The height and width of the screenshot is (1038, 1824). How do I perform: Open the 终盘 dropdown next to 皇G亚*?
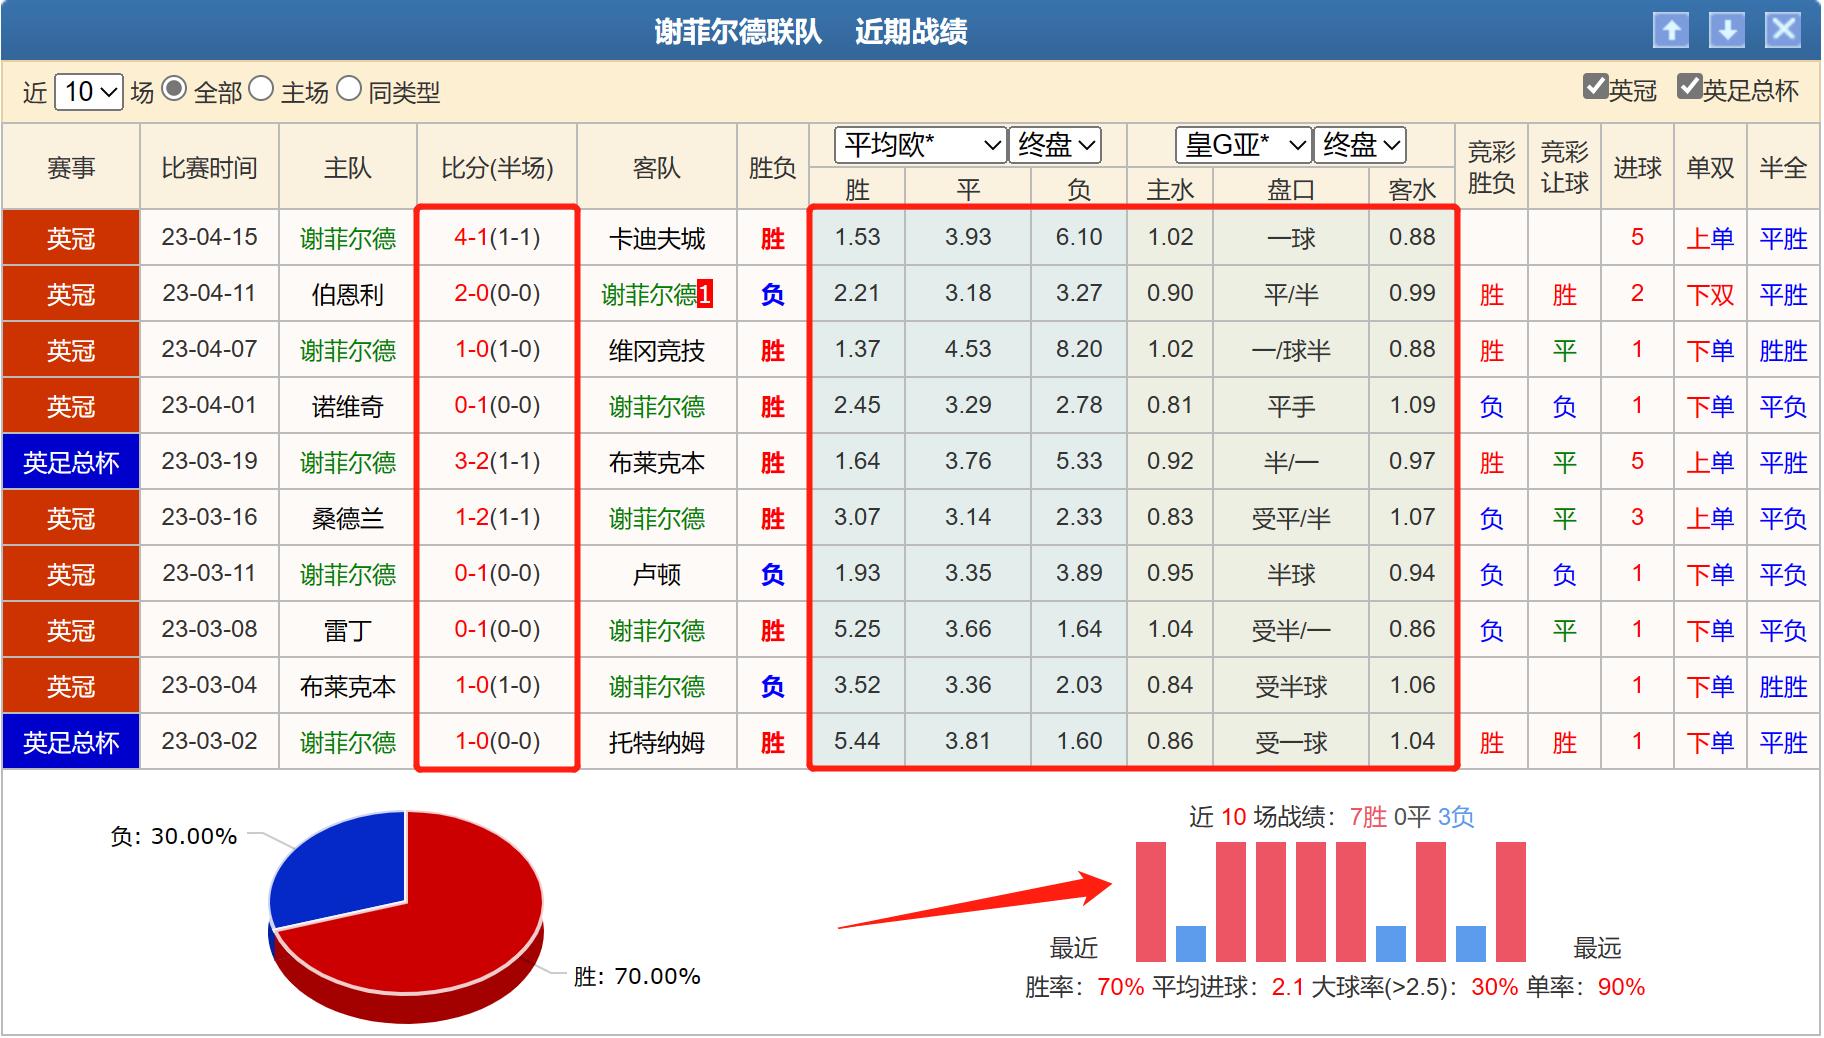coord(1360,145)
